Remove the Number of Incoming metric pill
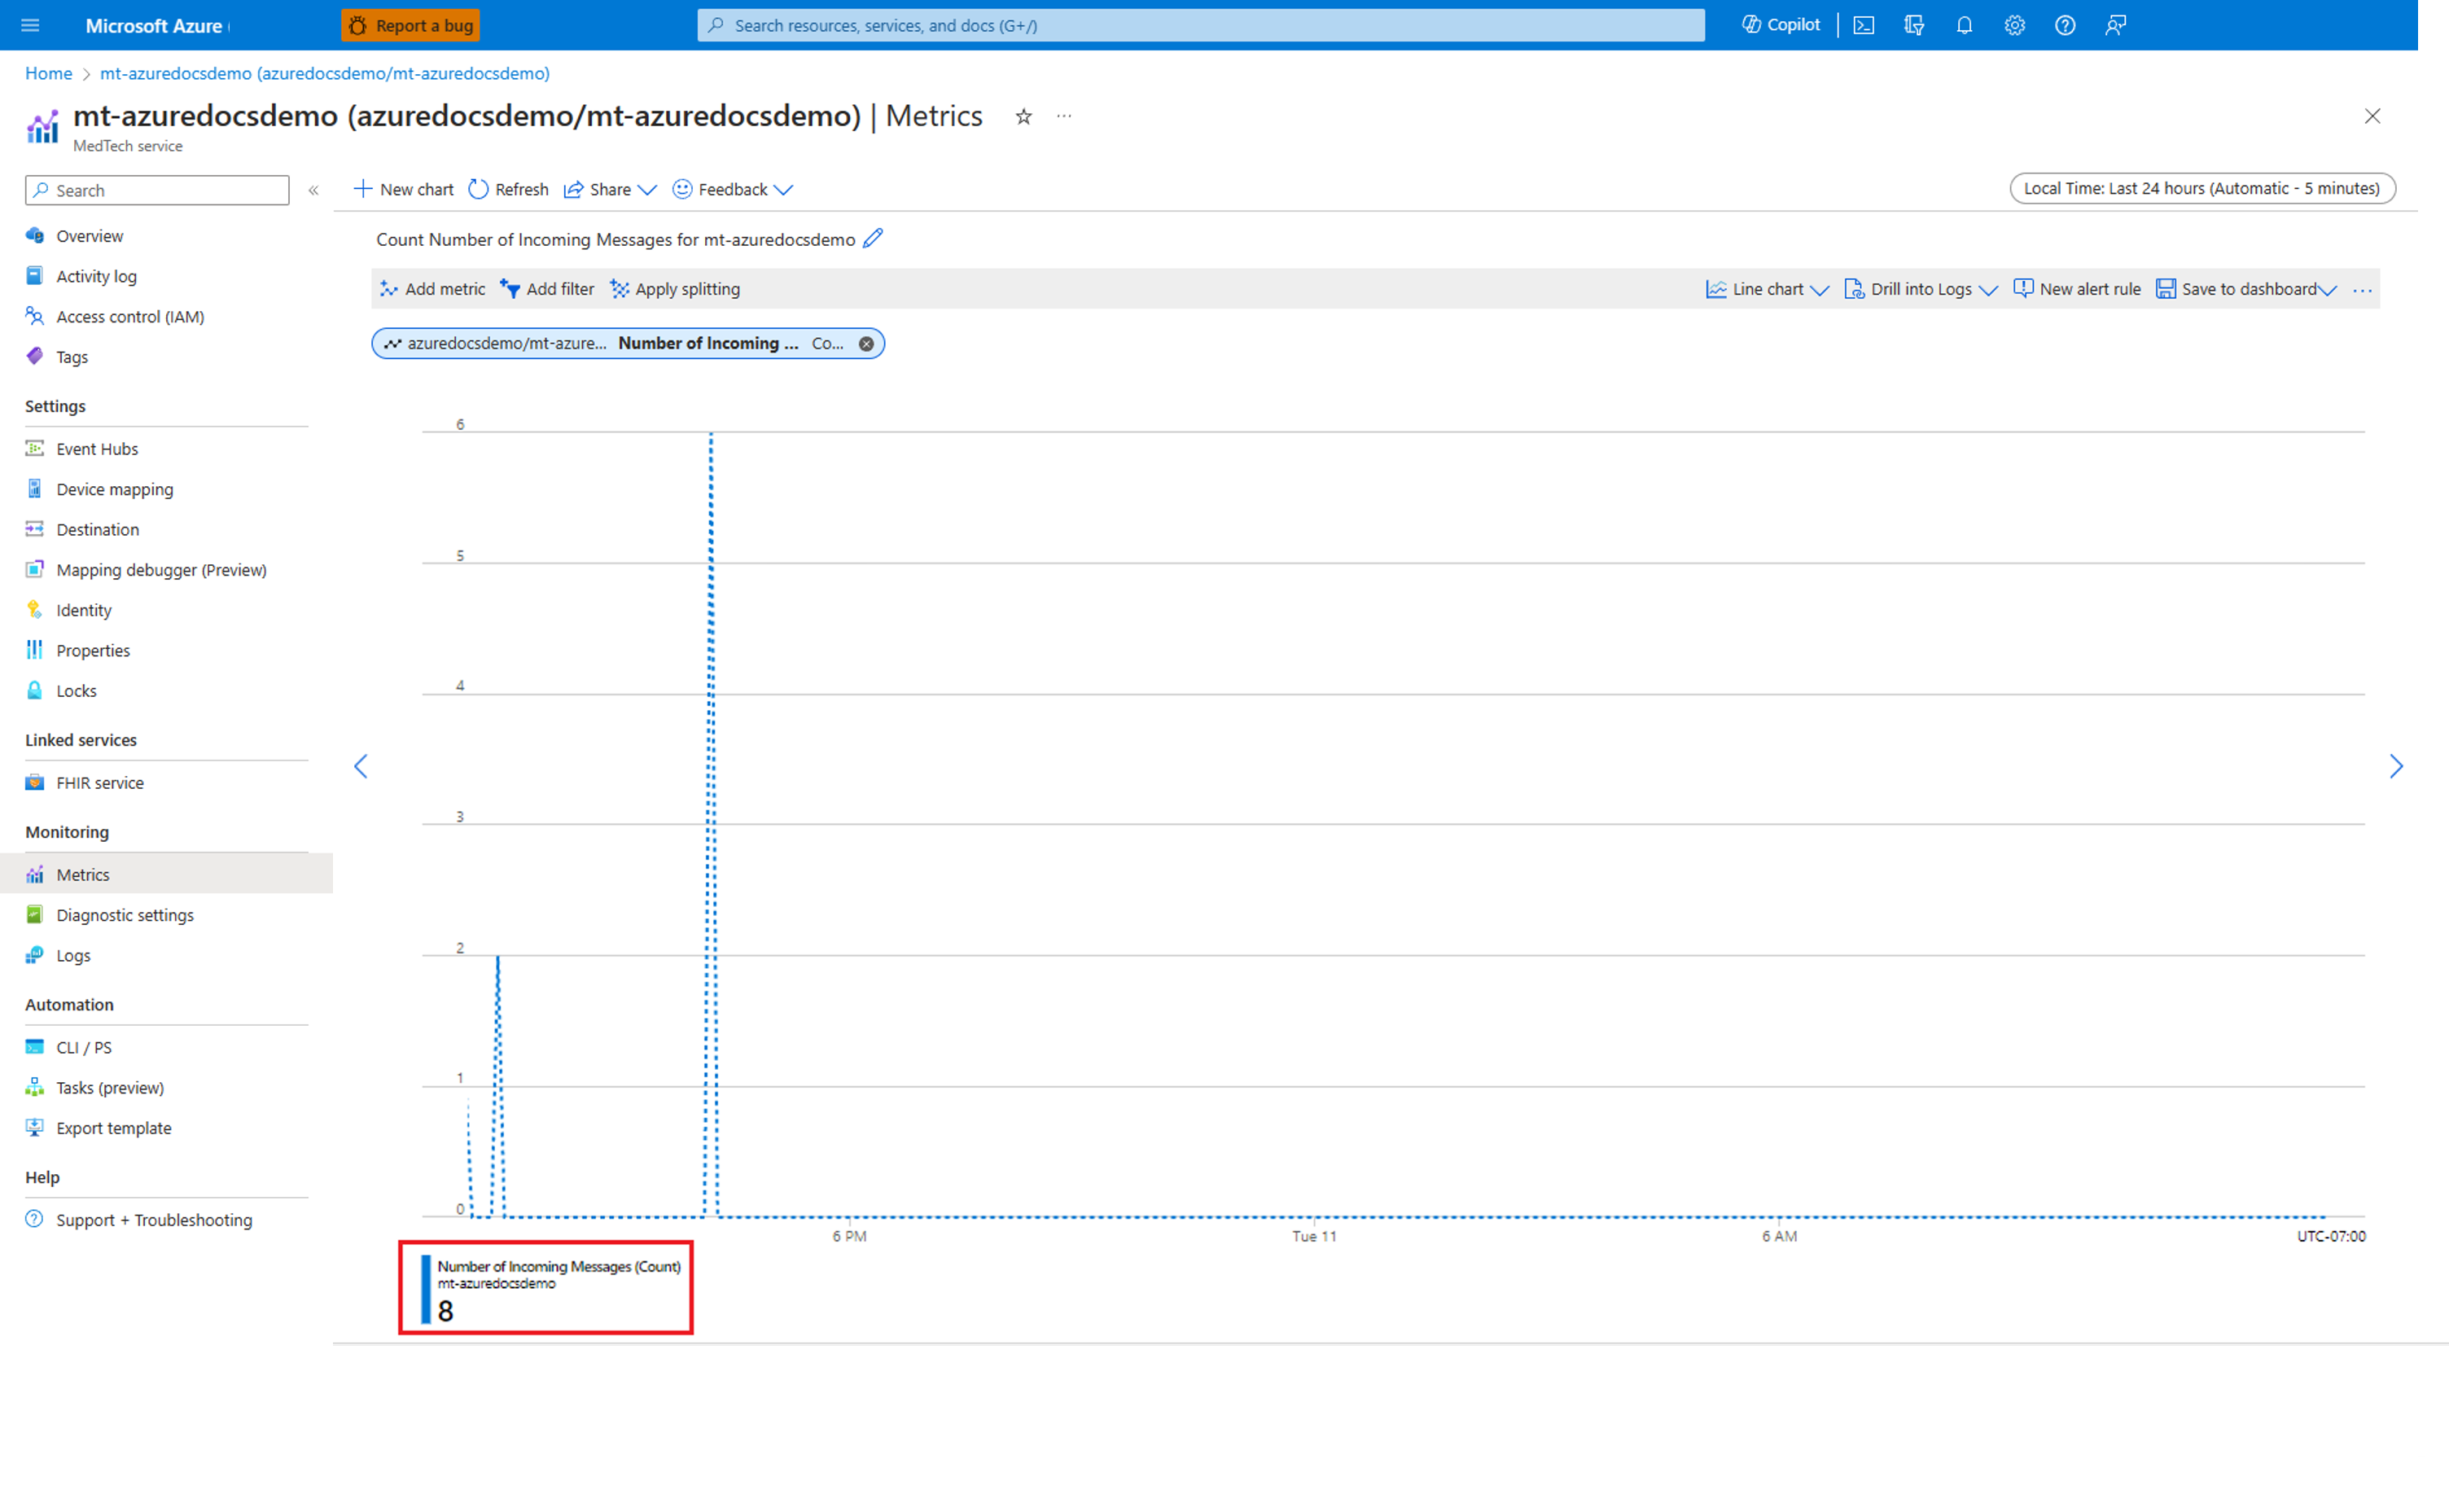Image resolution: width=2449 pixels, height=1512 pixels. point(866,343)
